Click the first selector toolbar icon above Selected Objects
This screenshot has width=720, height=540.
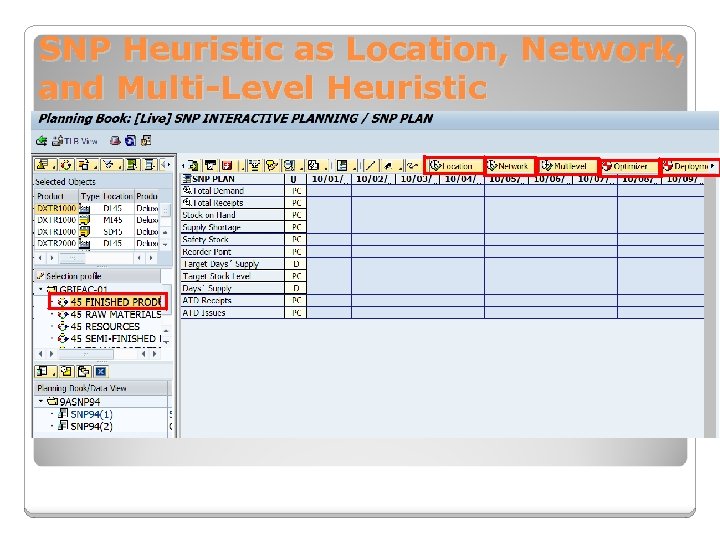46,165
